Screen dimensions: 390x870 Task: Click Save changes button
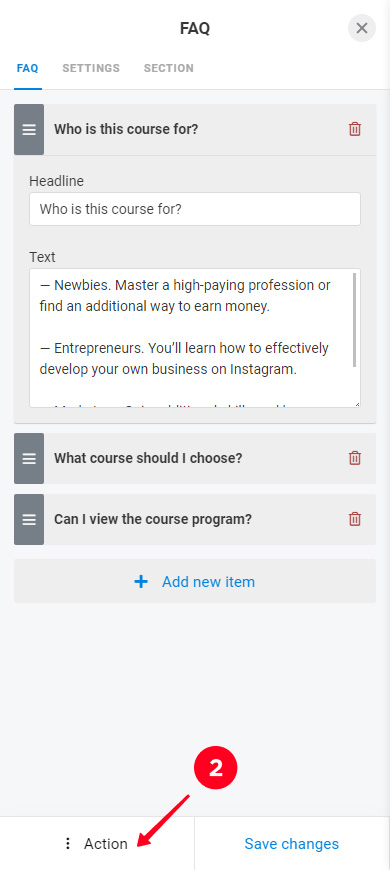292,843
